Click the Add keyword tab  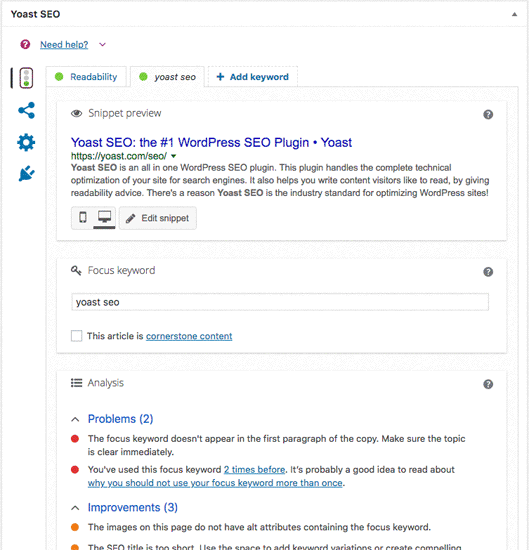[253, 76]
